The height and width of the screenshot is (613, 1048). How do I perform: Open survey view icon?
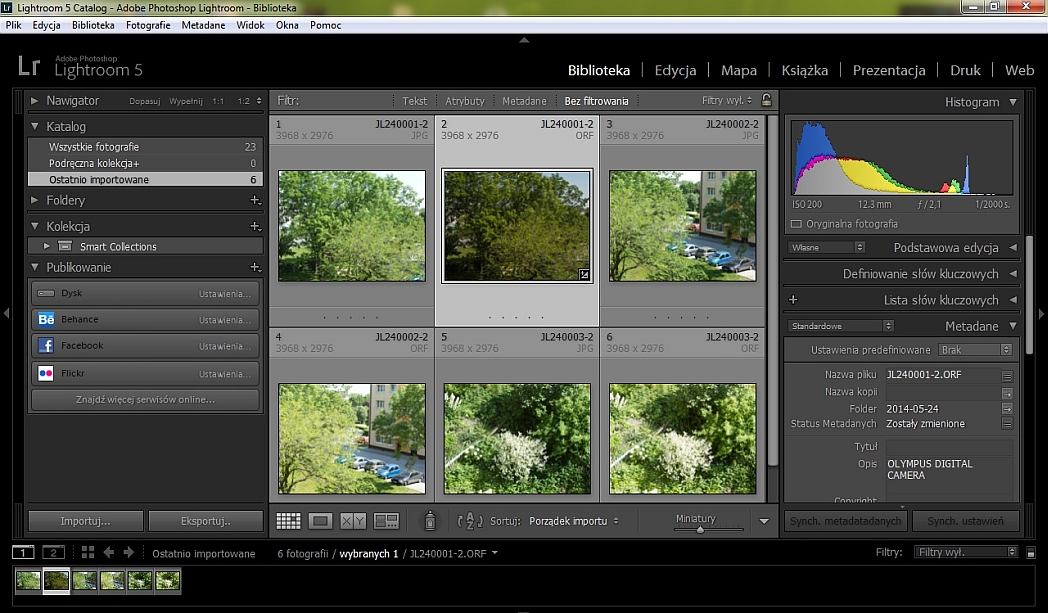tap(386, 521)
